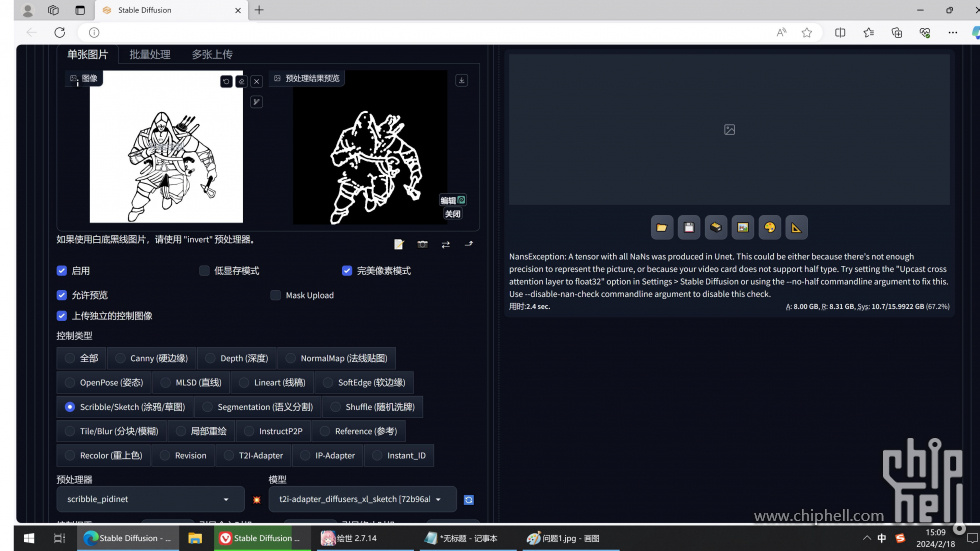Select the 全部 control type
Screen dimensions: 980x551
81,358
